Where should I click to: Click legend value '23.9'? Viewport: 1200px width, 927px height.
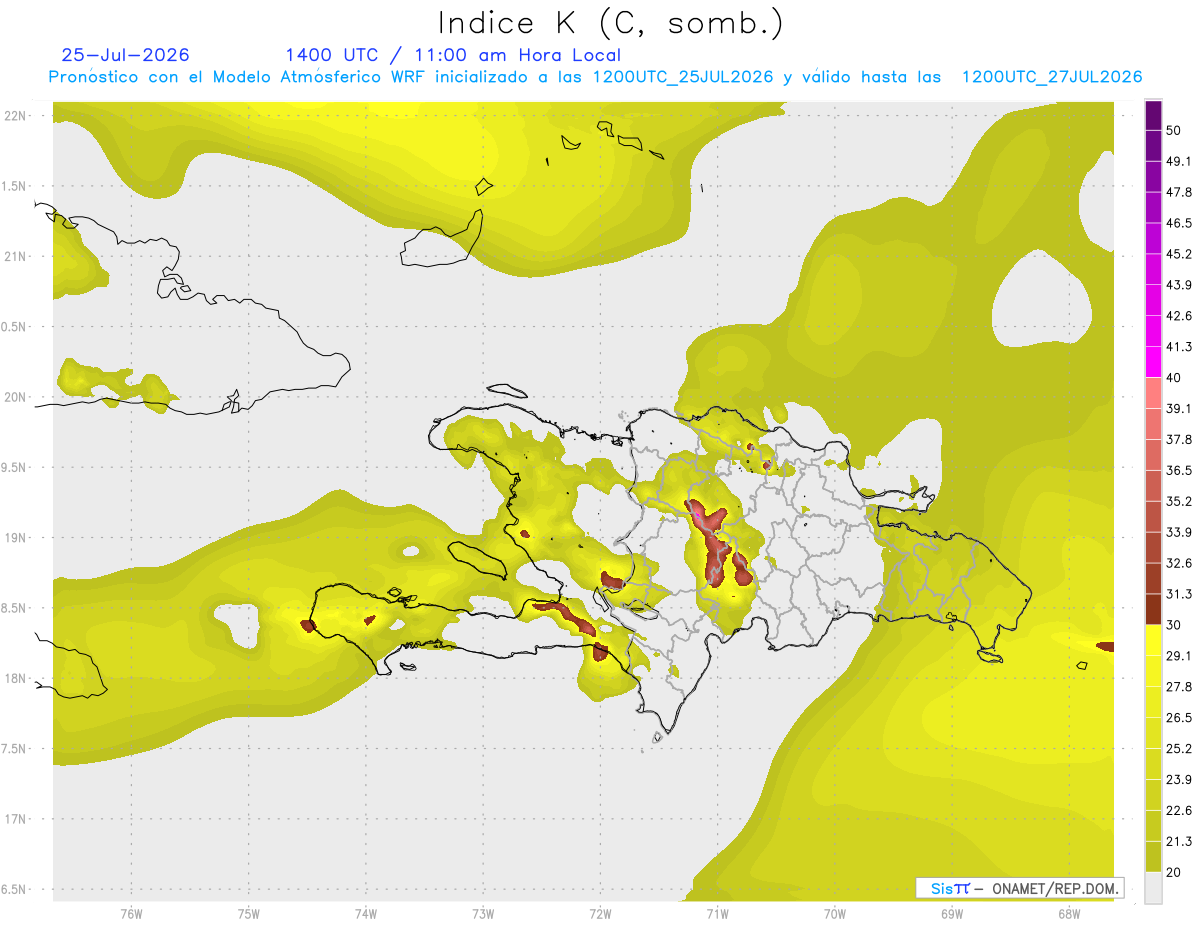tap(1179, 780)
